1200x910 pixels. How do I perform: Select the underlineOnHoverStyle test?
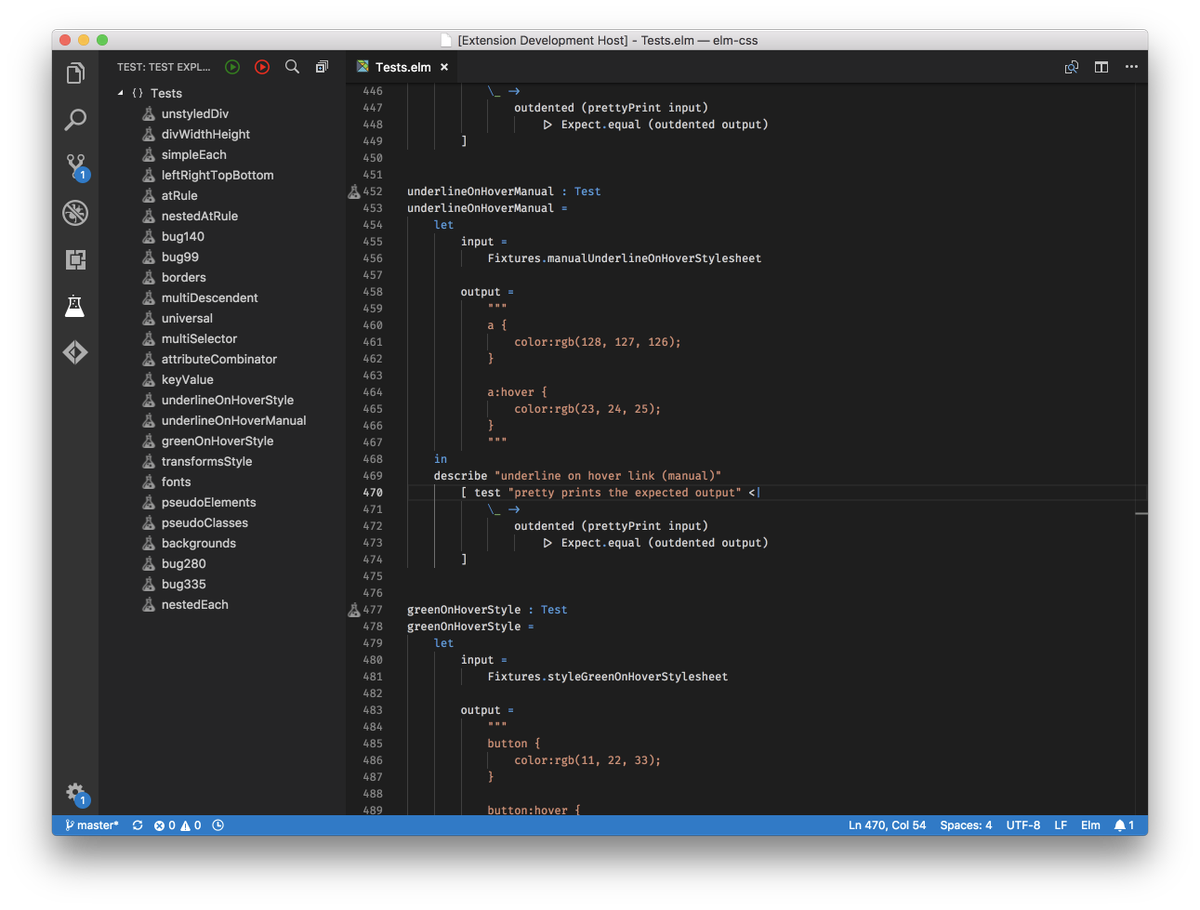227,400
